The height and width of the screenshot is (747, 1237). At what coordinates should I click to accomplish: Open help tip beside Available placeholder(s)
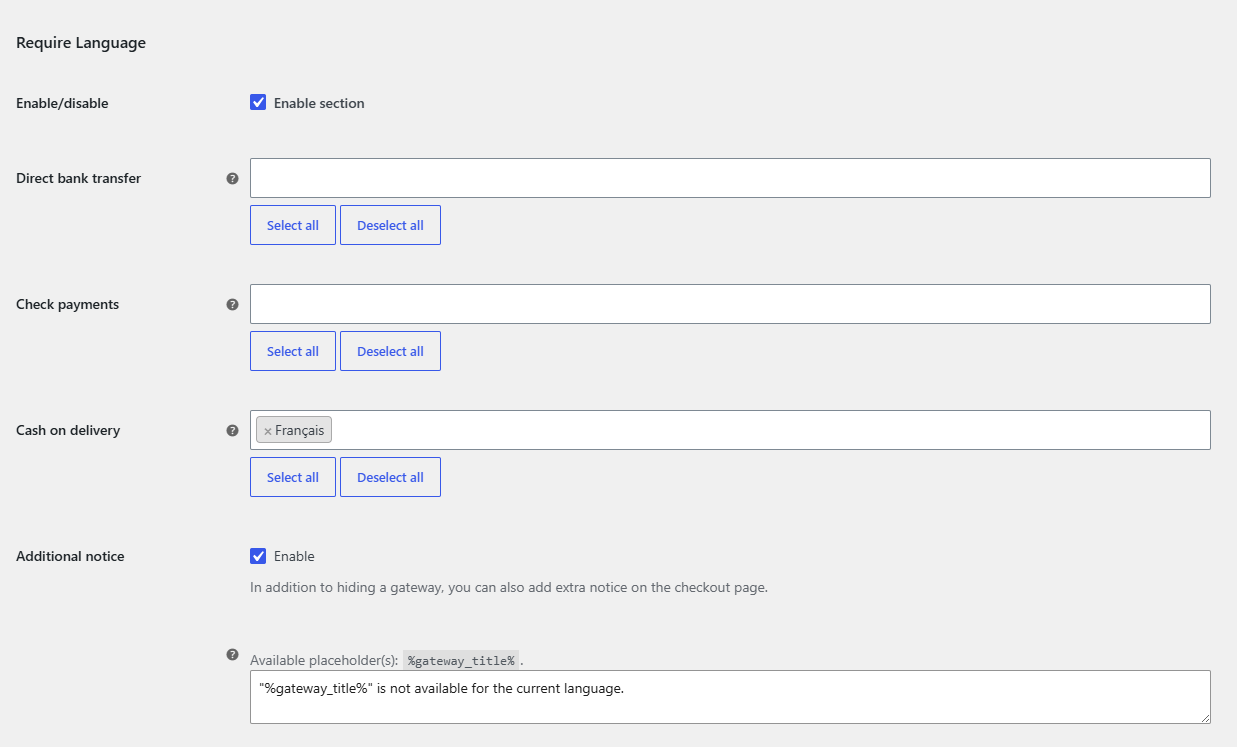[232, 655]
